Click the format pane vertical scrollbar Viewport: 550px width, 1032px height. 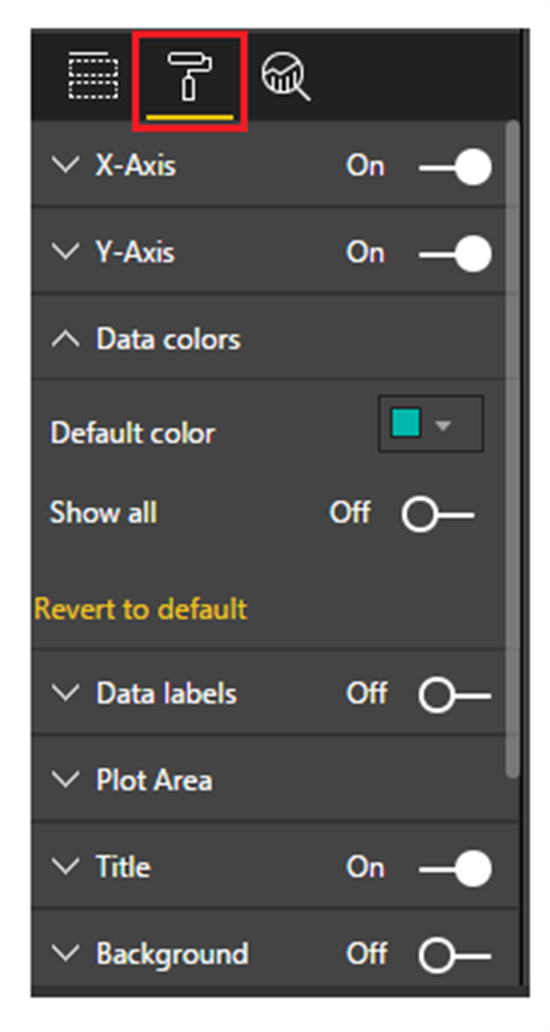click(512, 450)
